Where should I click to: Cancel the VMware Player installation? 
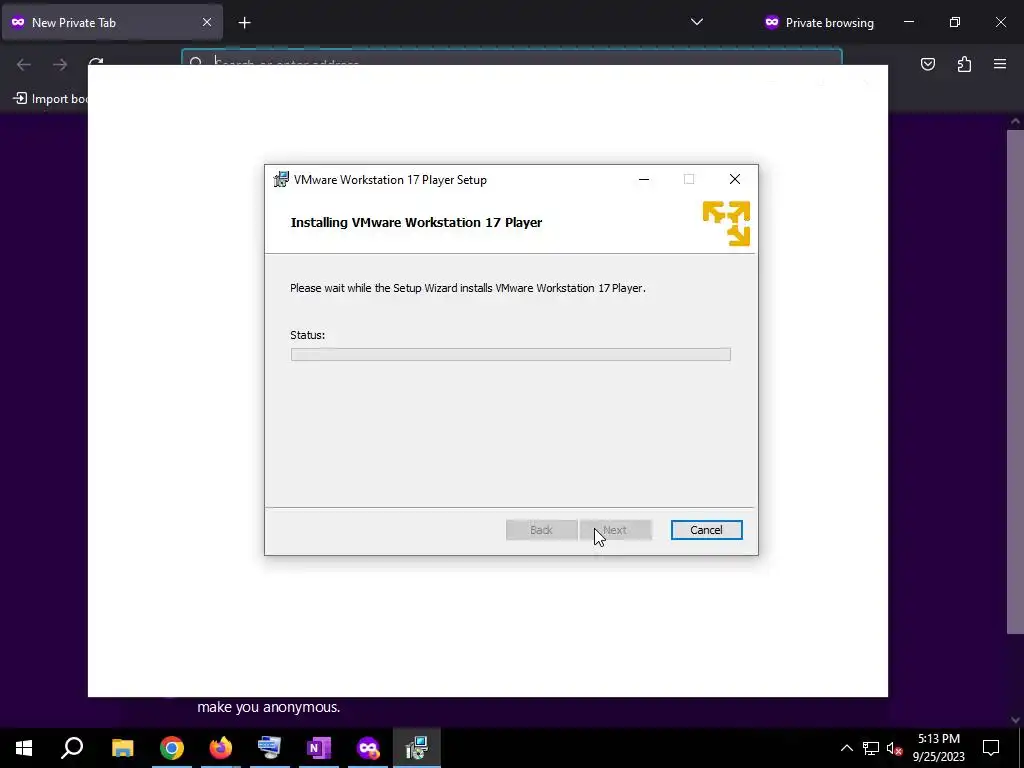pyautogui.click(x=706, y=530)
